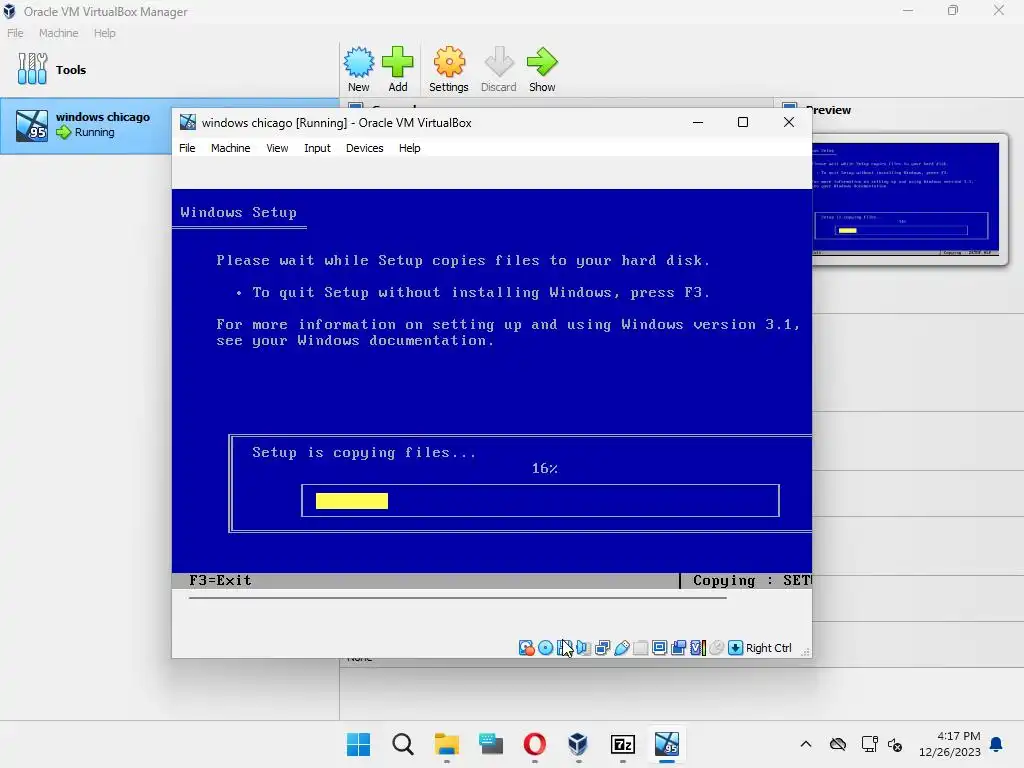This screenshot has width=1024, height=768.
Task: Click the running VM 95 taskbar icon
Action: click(667, 744)
